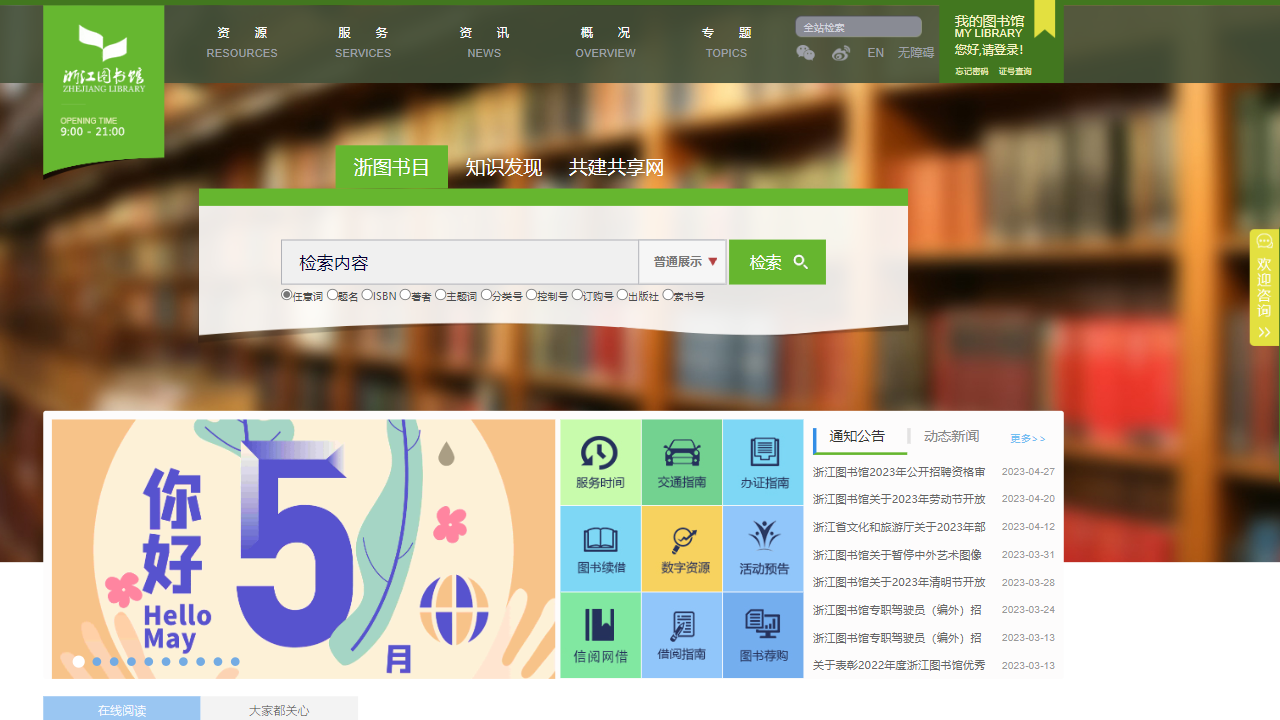Screen dimensions: 1280x720
Task: Click the 图书荐购 book recommendation icon
Action: coord(763,634)
